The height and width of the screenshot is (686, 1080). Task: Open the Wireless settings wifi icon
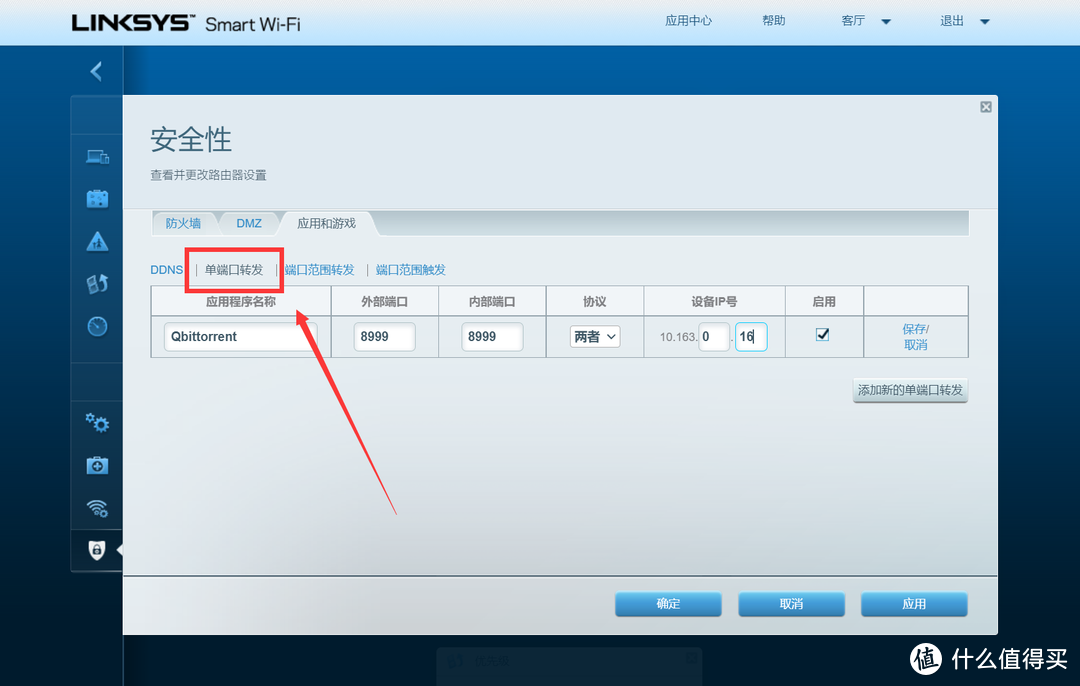tap(97, 508)
